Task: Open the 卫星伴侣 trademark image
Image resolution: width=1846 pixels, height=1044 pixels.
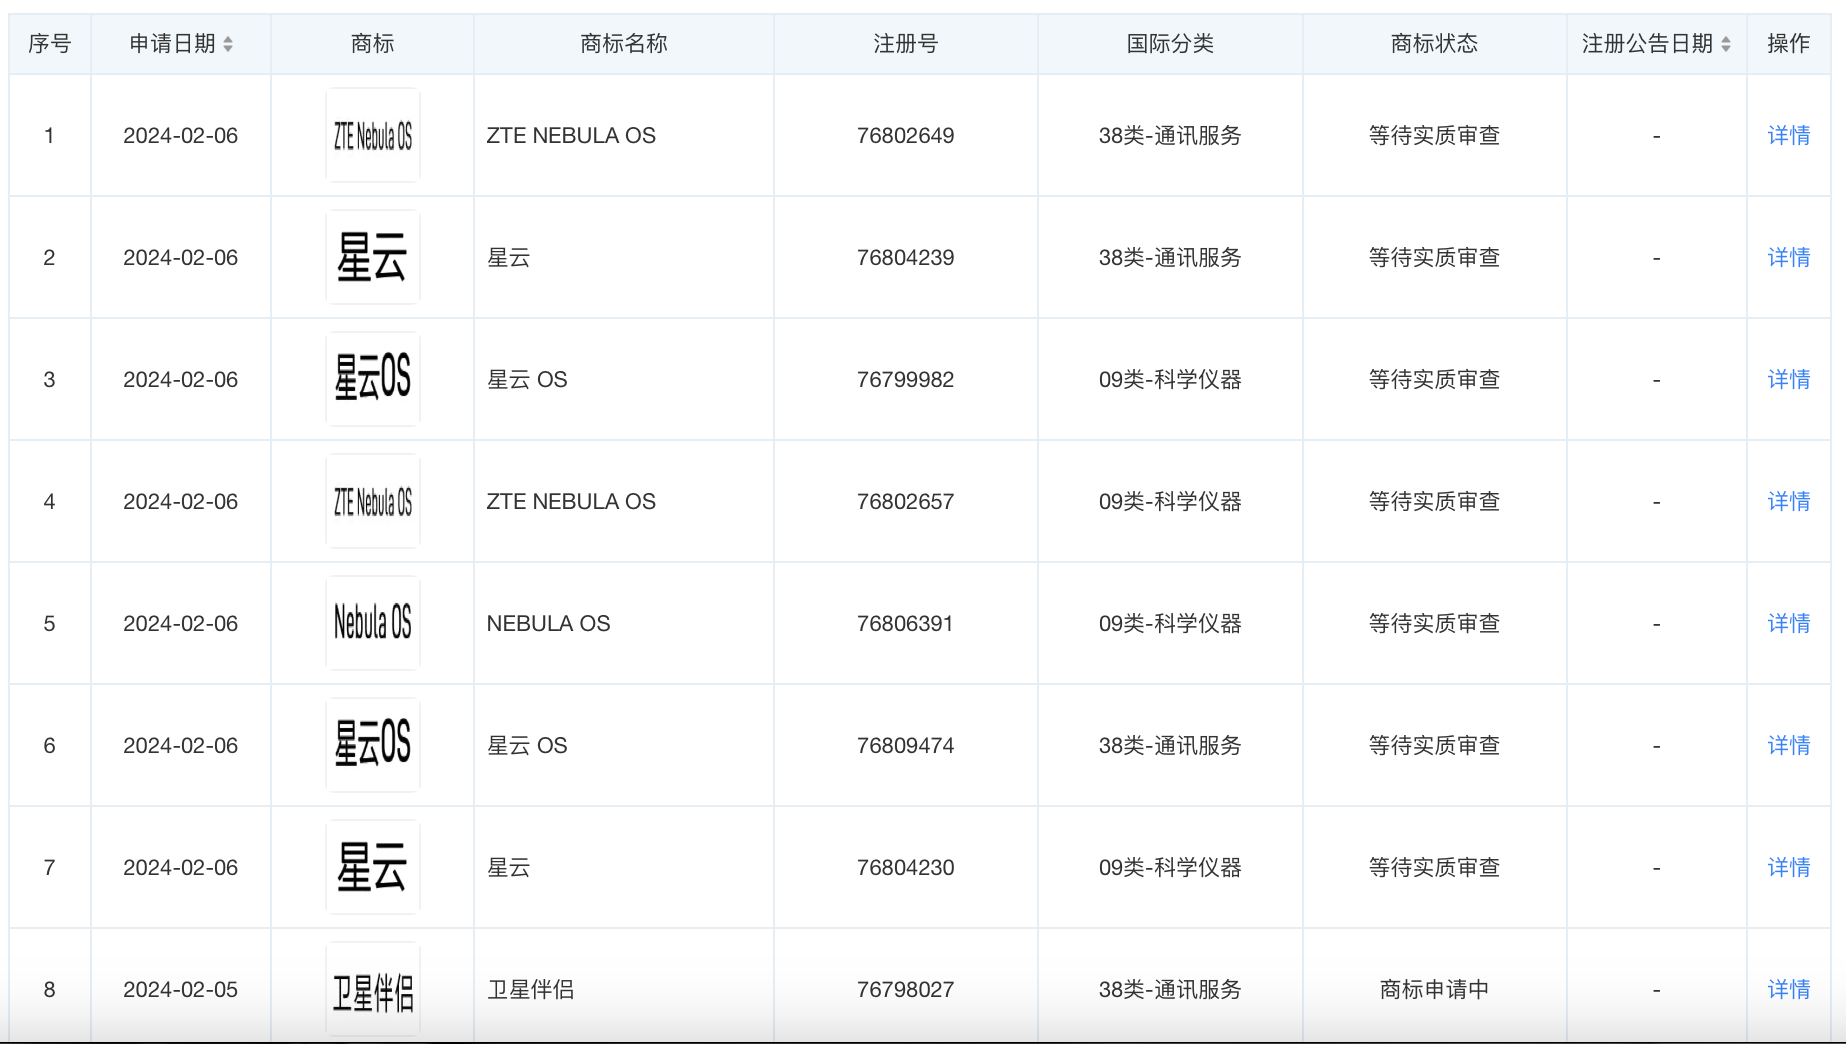Action: pos(373,989)
